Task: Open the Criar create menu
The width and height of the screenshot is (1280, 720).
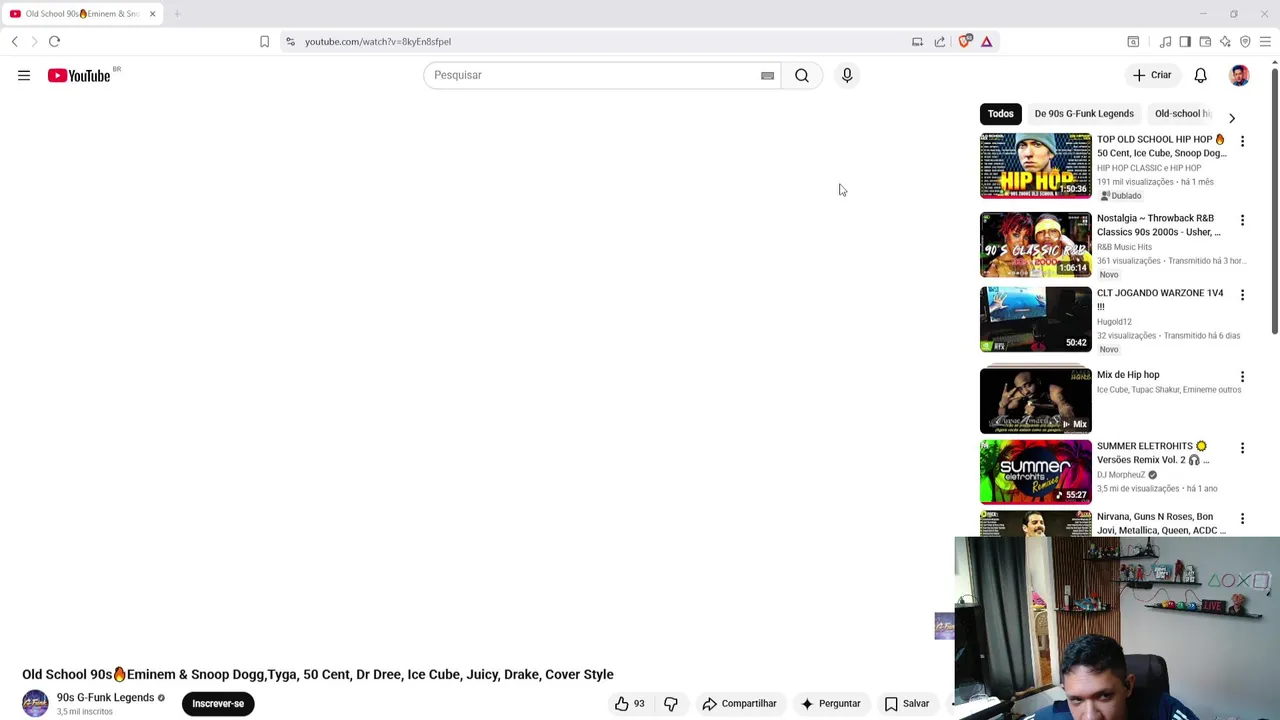Action: coord(1151,75)
